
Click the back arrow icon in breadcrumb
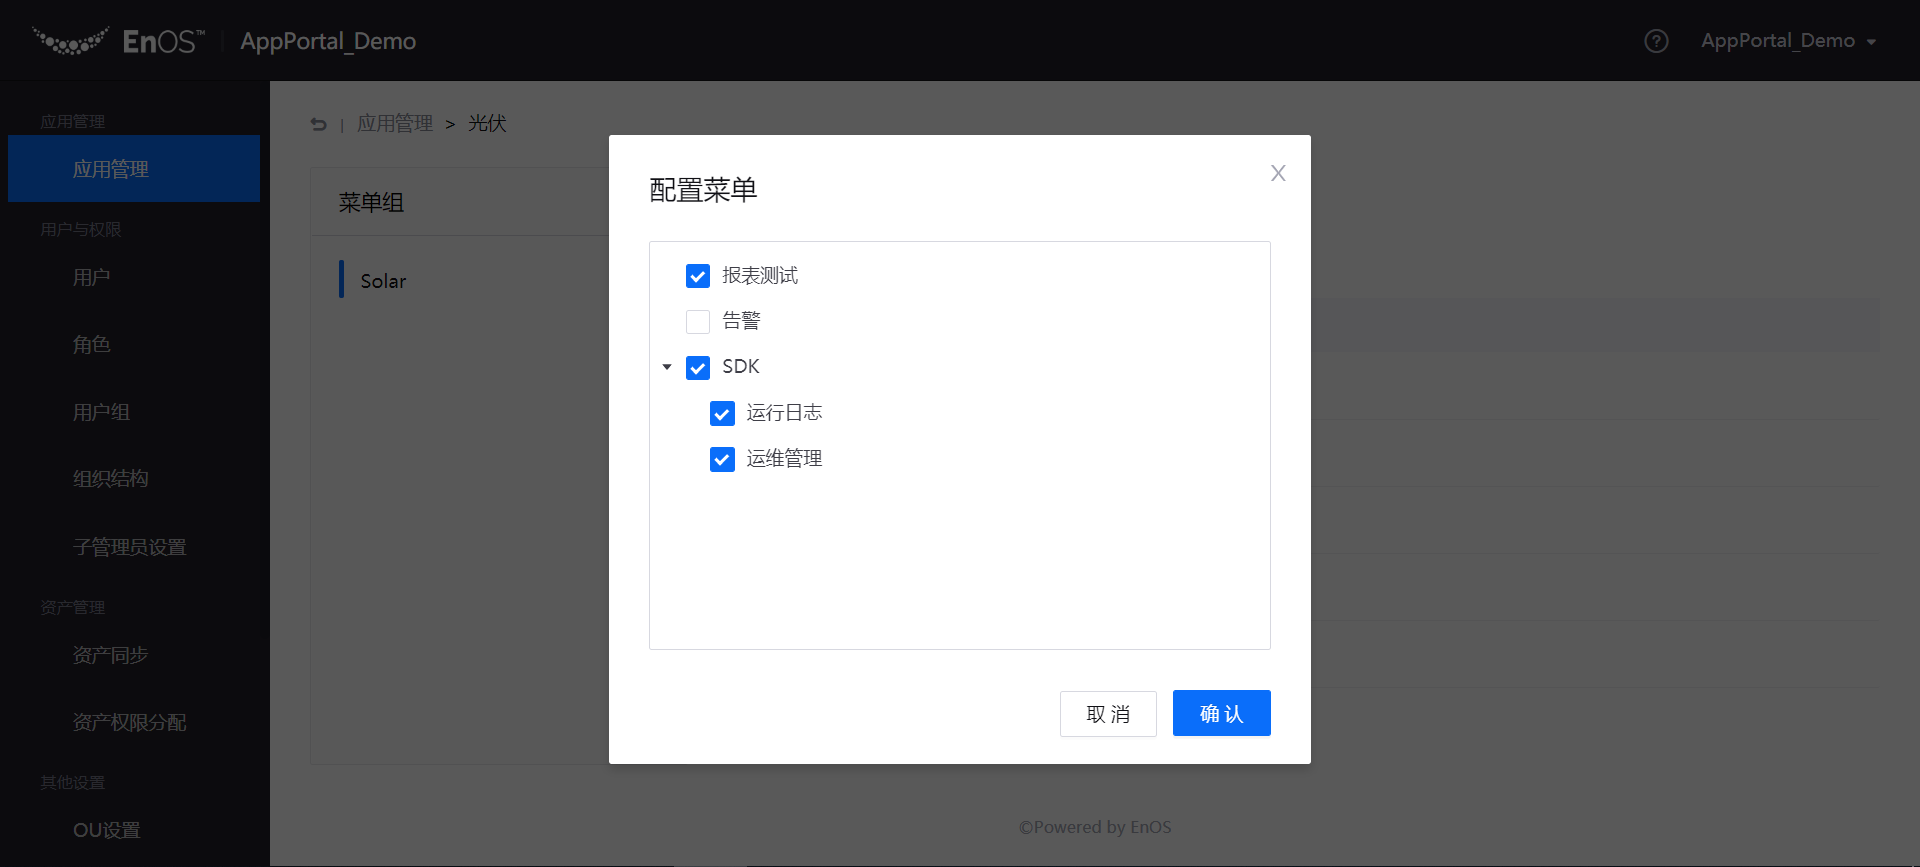click(x=318, y=124)
